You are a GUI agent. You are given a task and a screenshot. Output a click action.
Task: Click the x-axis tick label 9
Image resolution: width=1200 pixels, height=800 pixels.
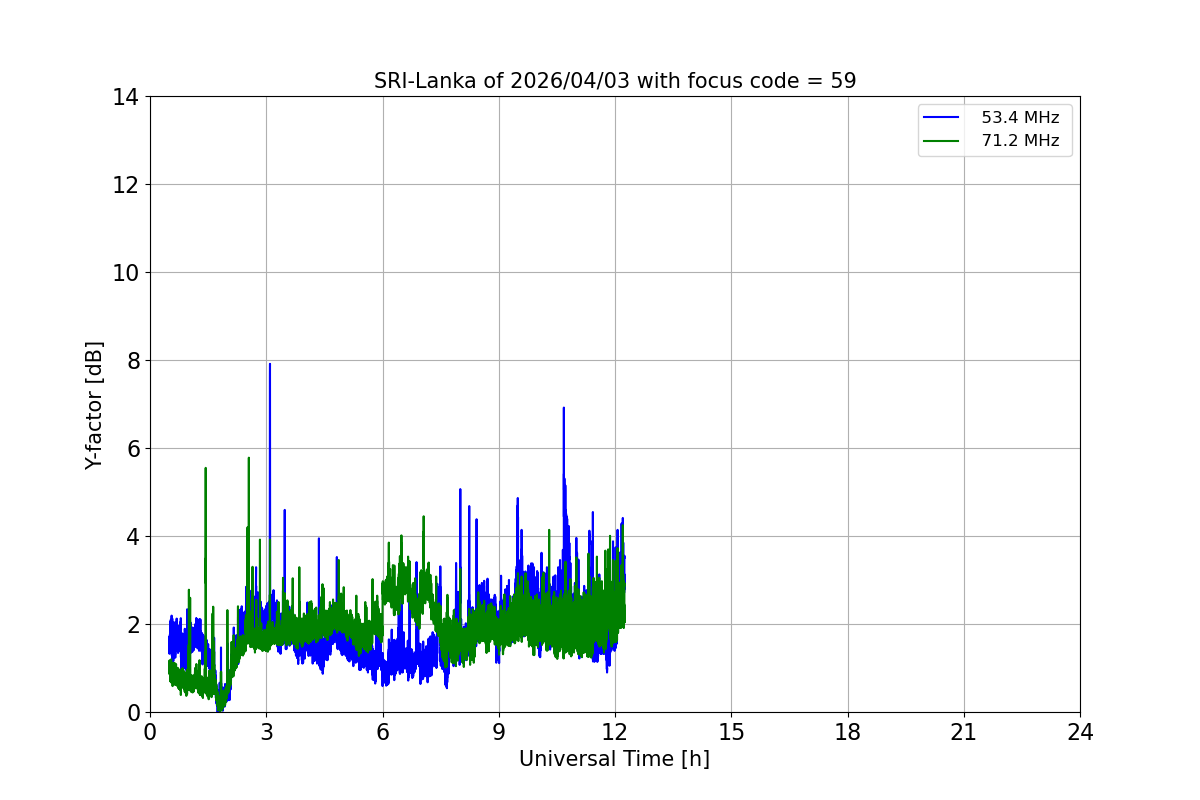[x=499, y=732]
